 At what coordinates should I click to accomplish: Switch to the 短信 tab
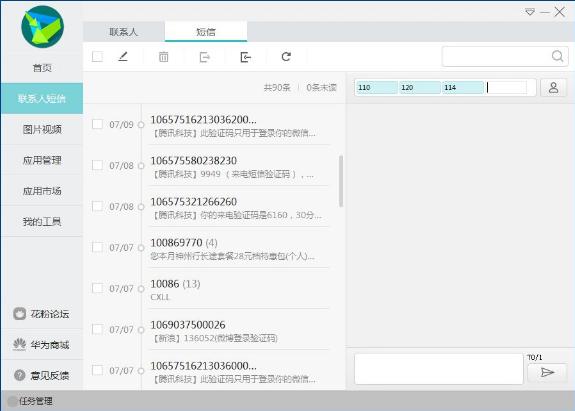(x=206, y=32)
